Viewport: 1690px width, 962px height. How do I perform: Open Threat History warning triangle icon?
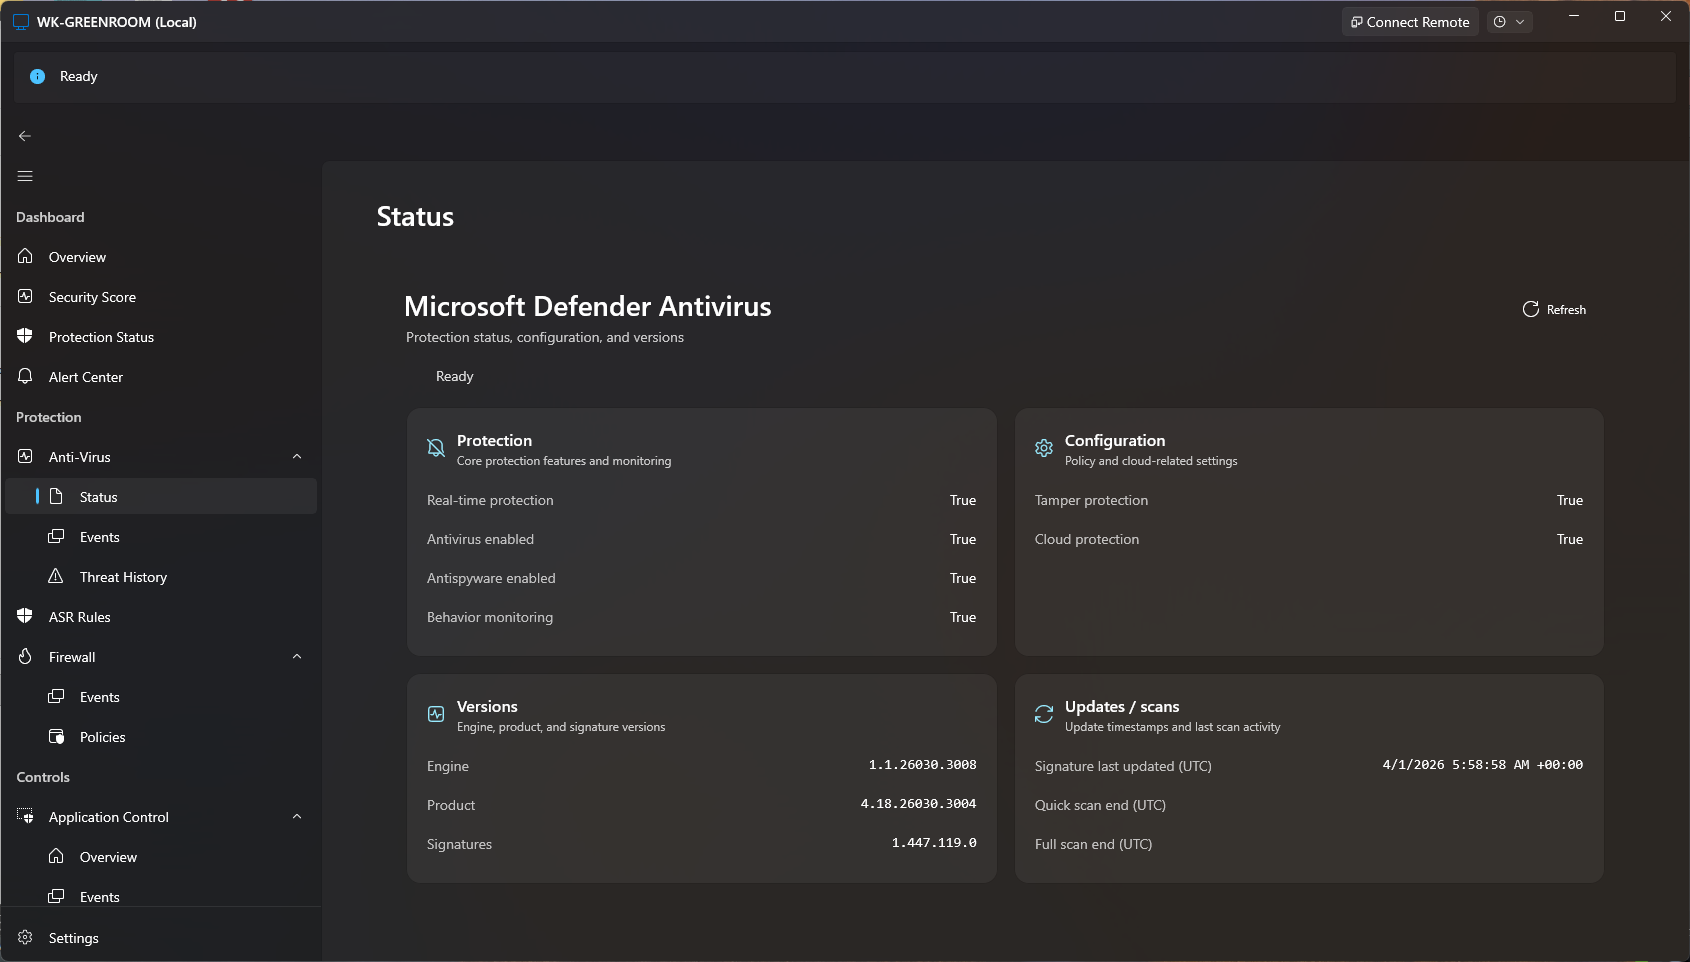click(x=57, y=576)
